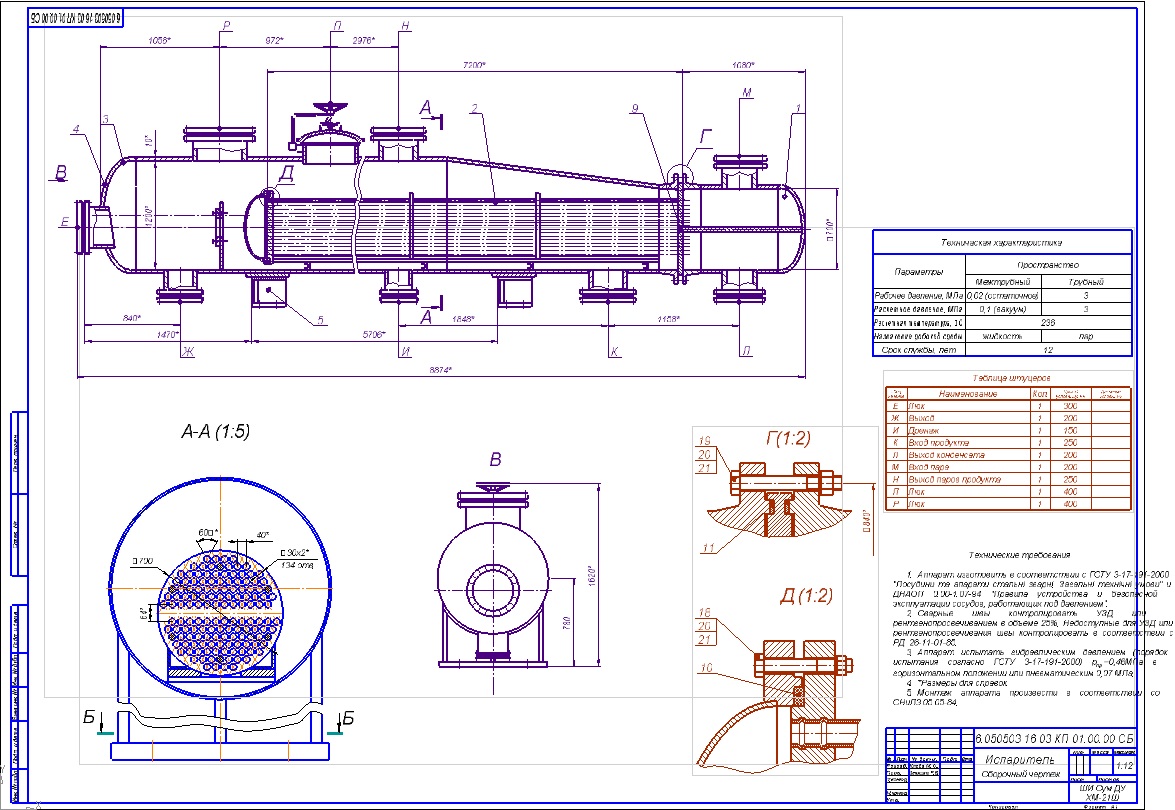Select the "Г(1:2)" detail view label
This screenshot has height=810, width=1175.
pos(788,438)
